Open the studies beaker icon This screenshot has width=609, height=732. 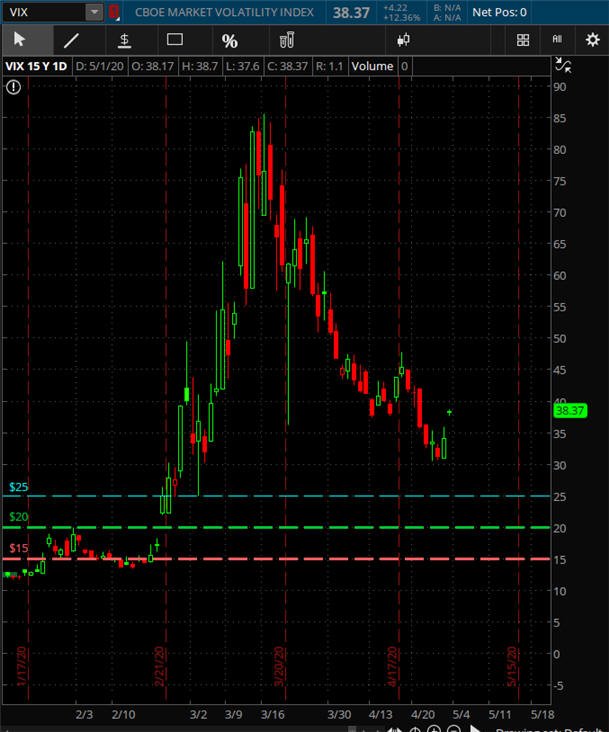287,40
